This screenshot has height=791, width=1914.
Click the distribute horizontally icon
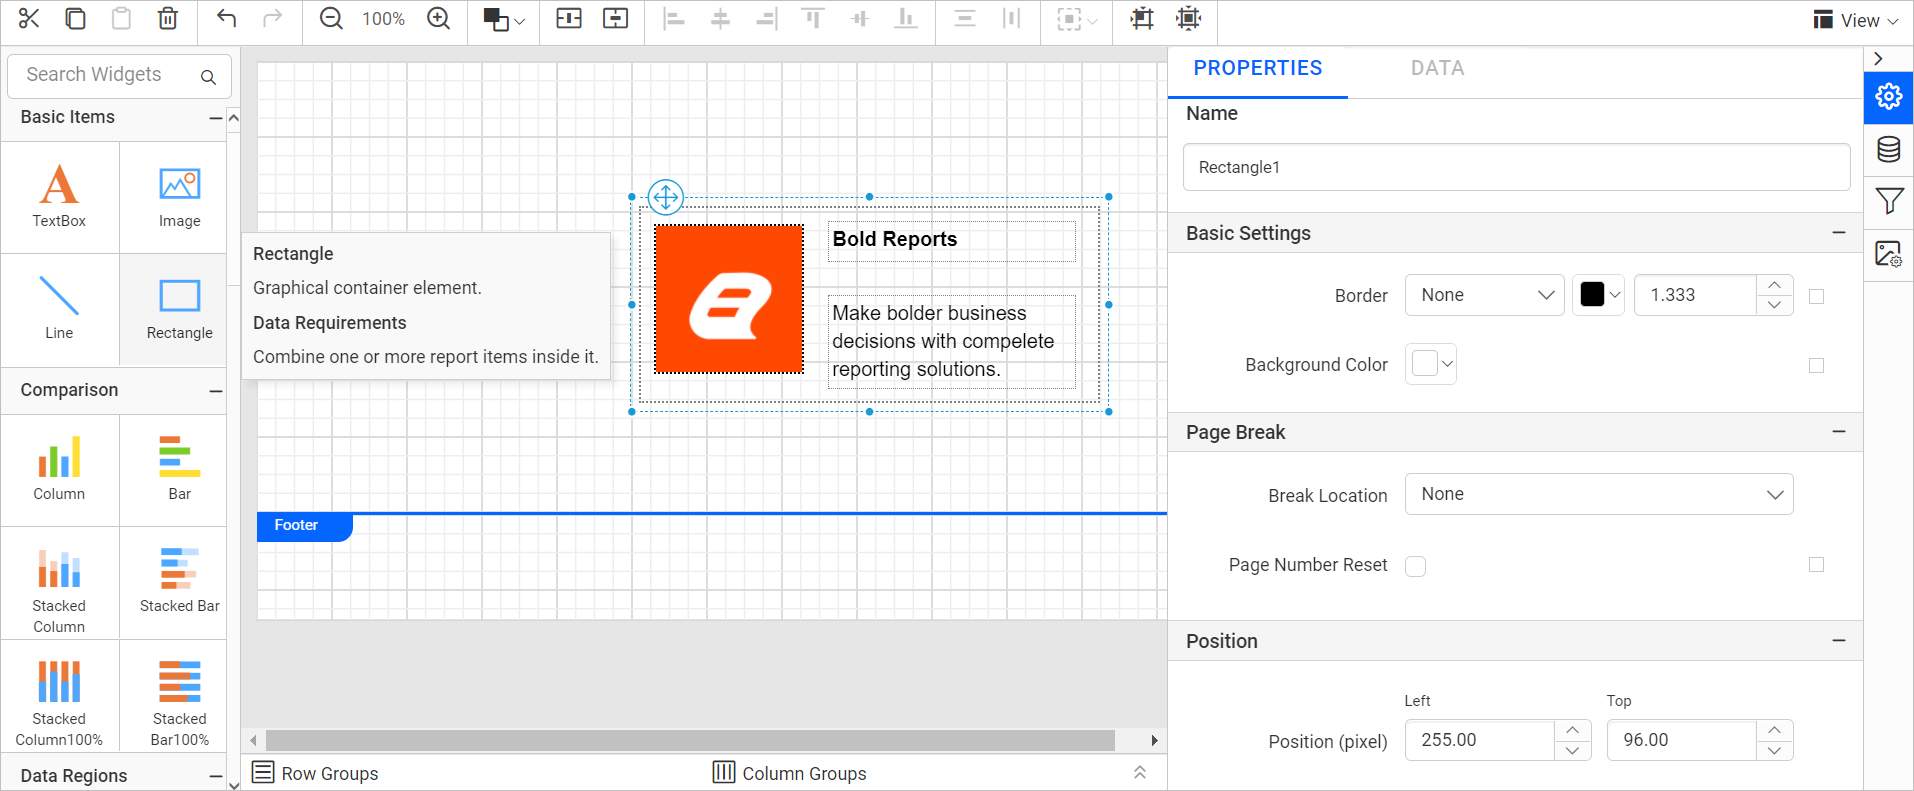(x=1011, y=19)
